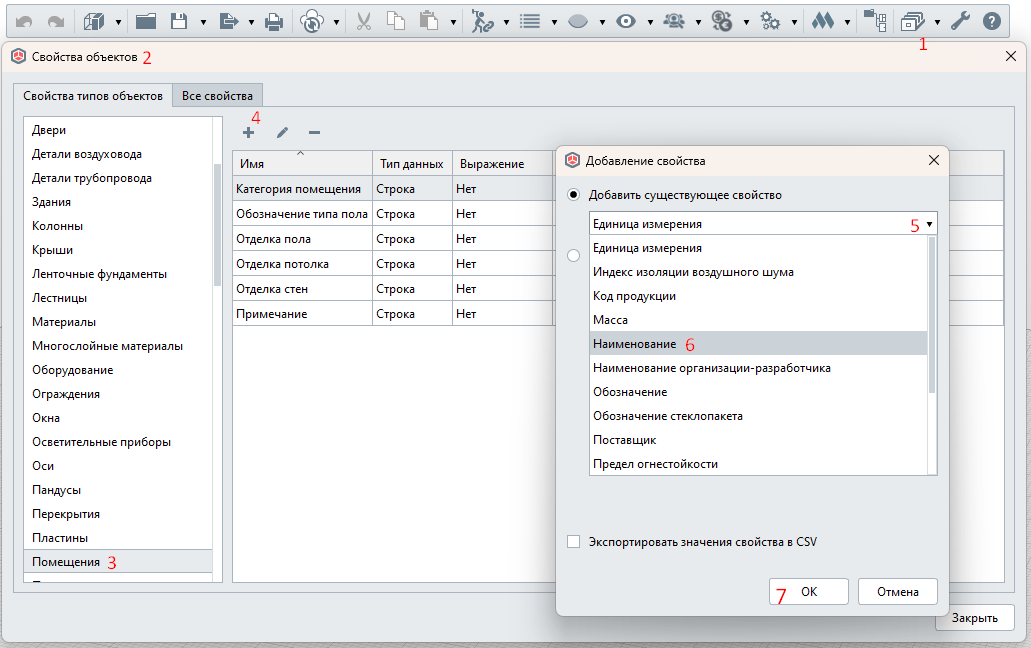
Task: Open the dropdown arrow beside the export icon
Action: 251,22
